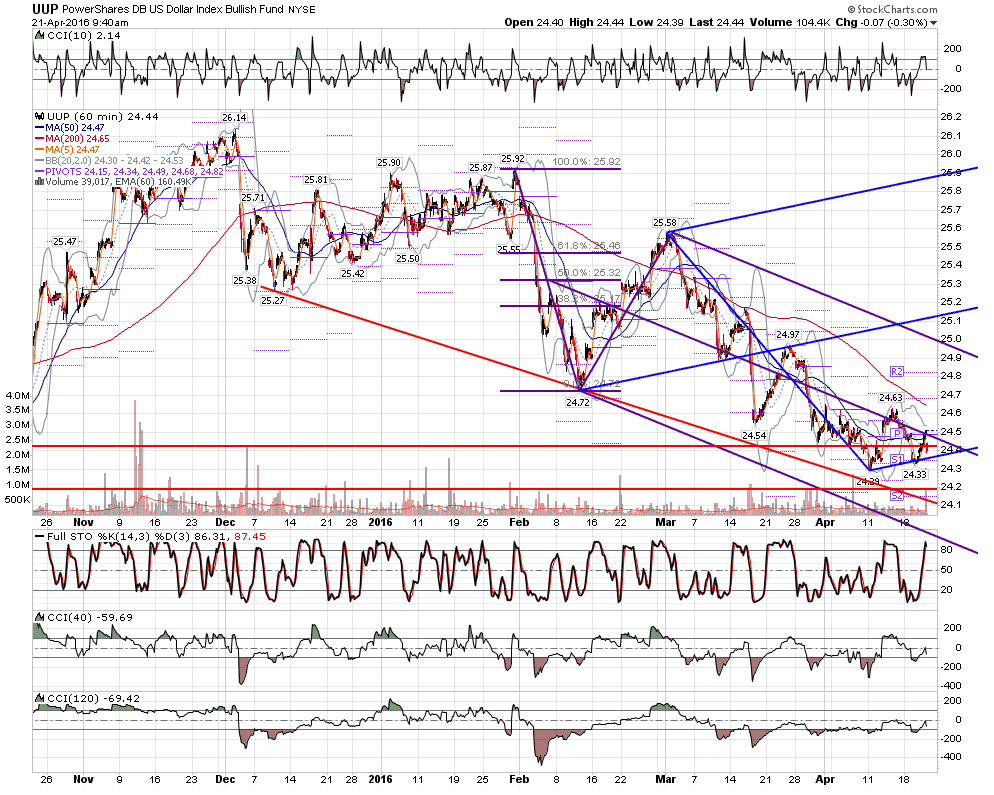Click the red down arrow after Chg
This screenshot has width=994, height=795.
pyautogui.click(x=933, y=23)
